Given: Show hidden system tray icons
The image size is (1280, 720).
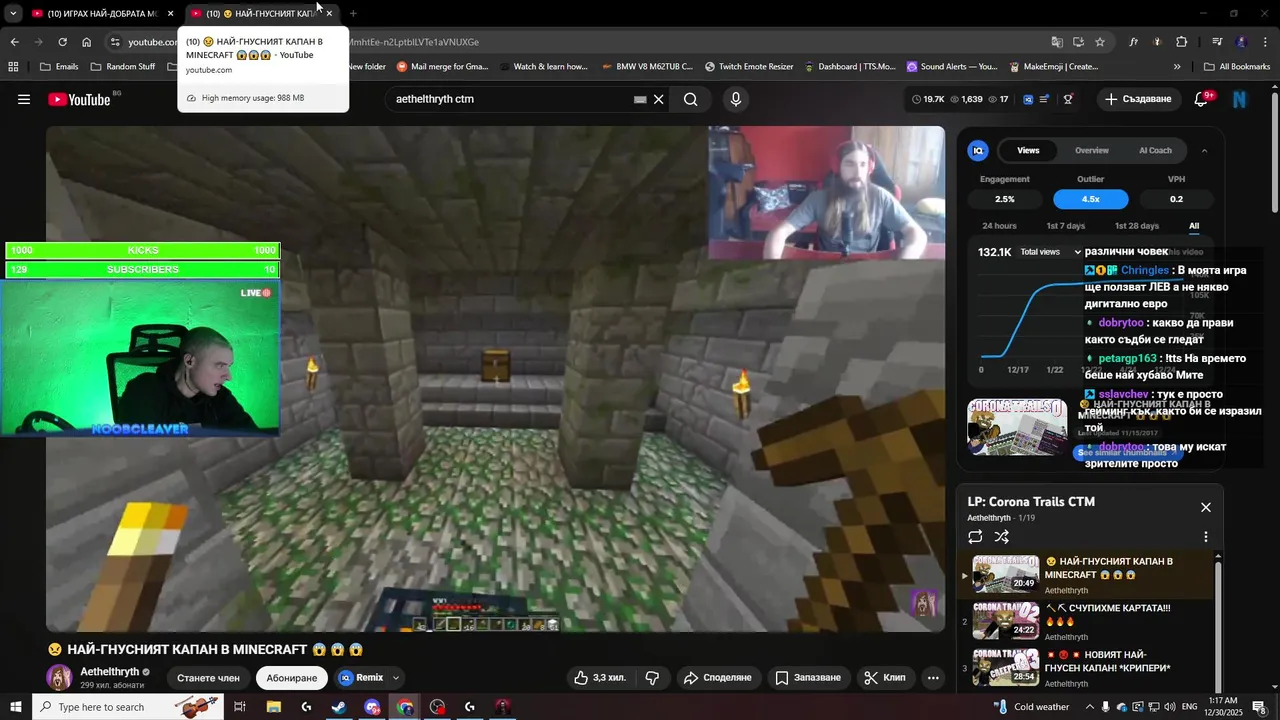Looking at the screenshot, I should pos(1090,707).
